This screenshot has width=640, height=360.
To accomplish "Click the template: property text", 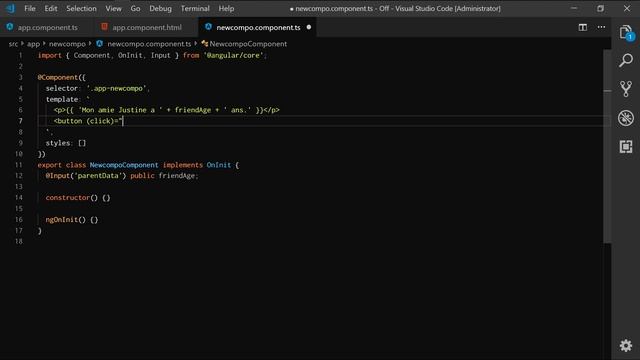I will point(63,99).
